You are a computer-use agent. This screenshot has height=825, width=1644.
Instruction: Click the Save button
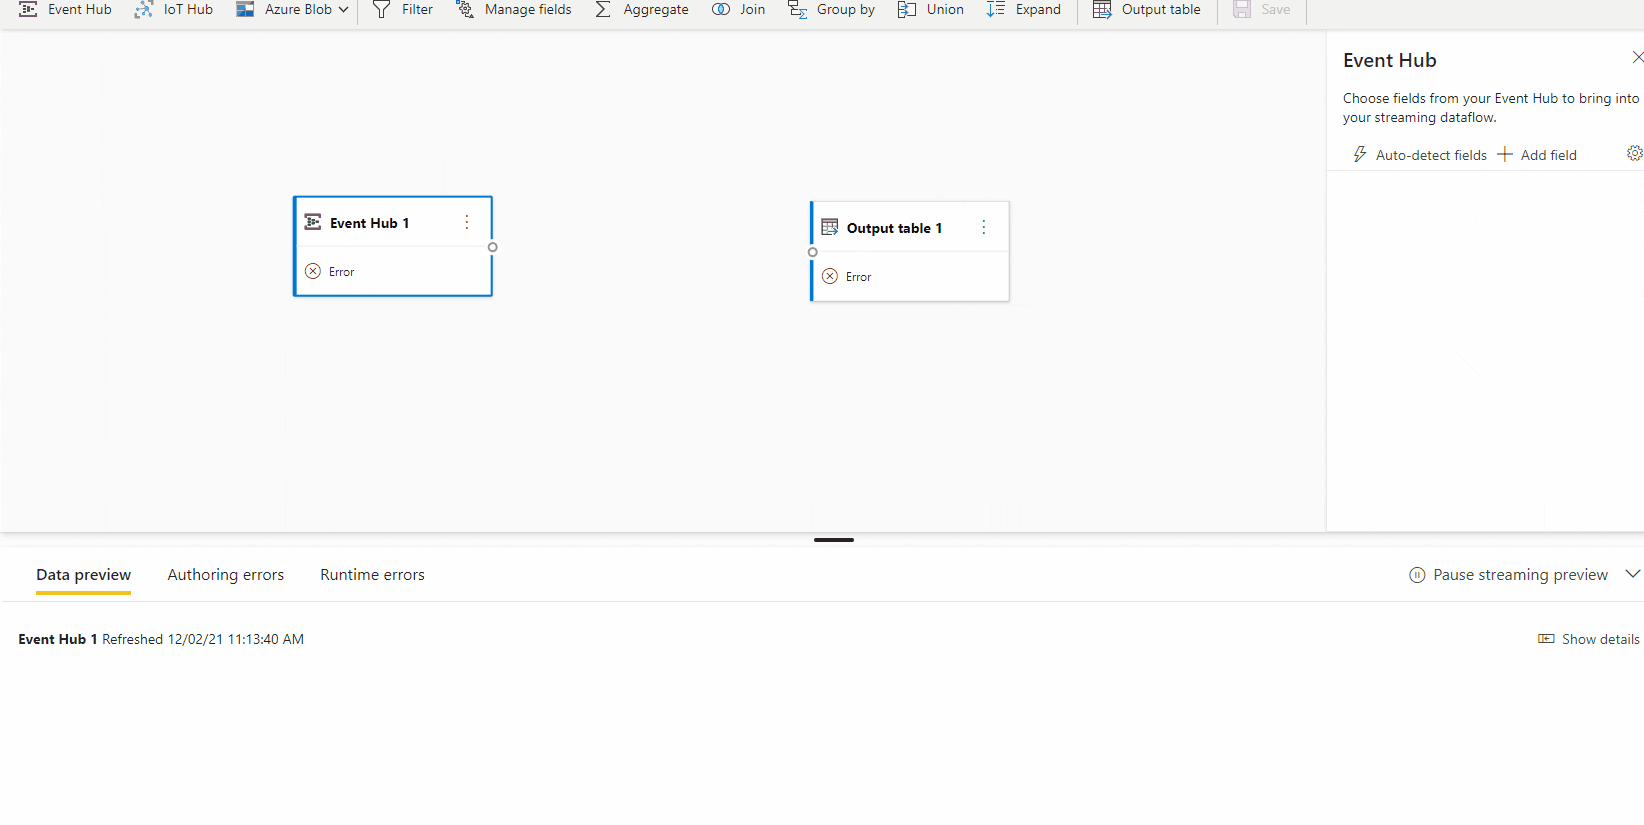pyautogui.click(x=1262, y=10)
